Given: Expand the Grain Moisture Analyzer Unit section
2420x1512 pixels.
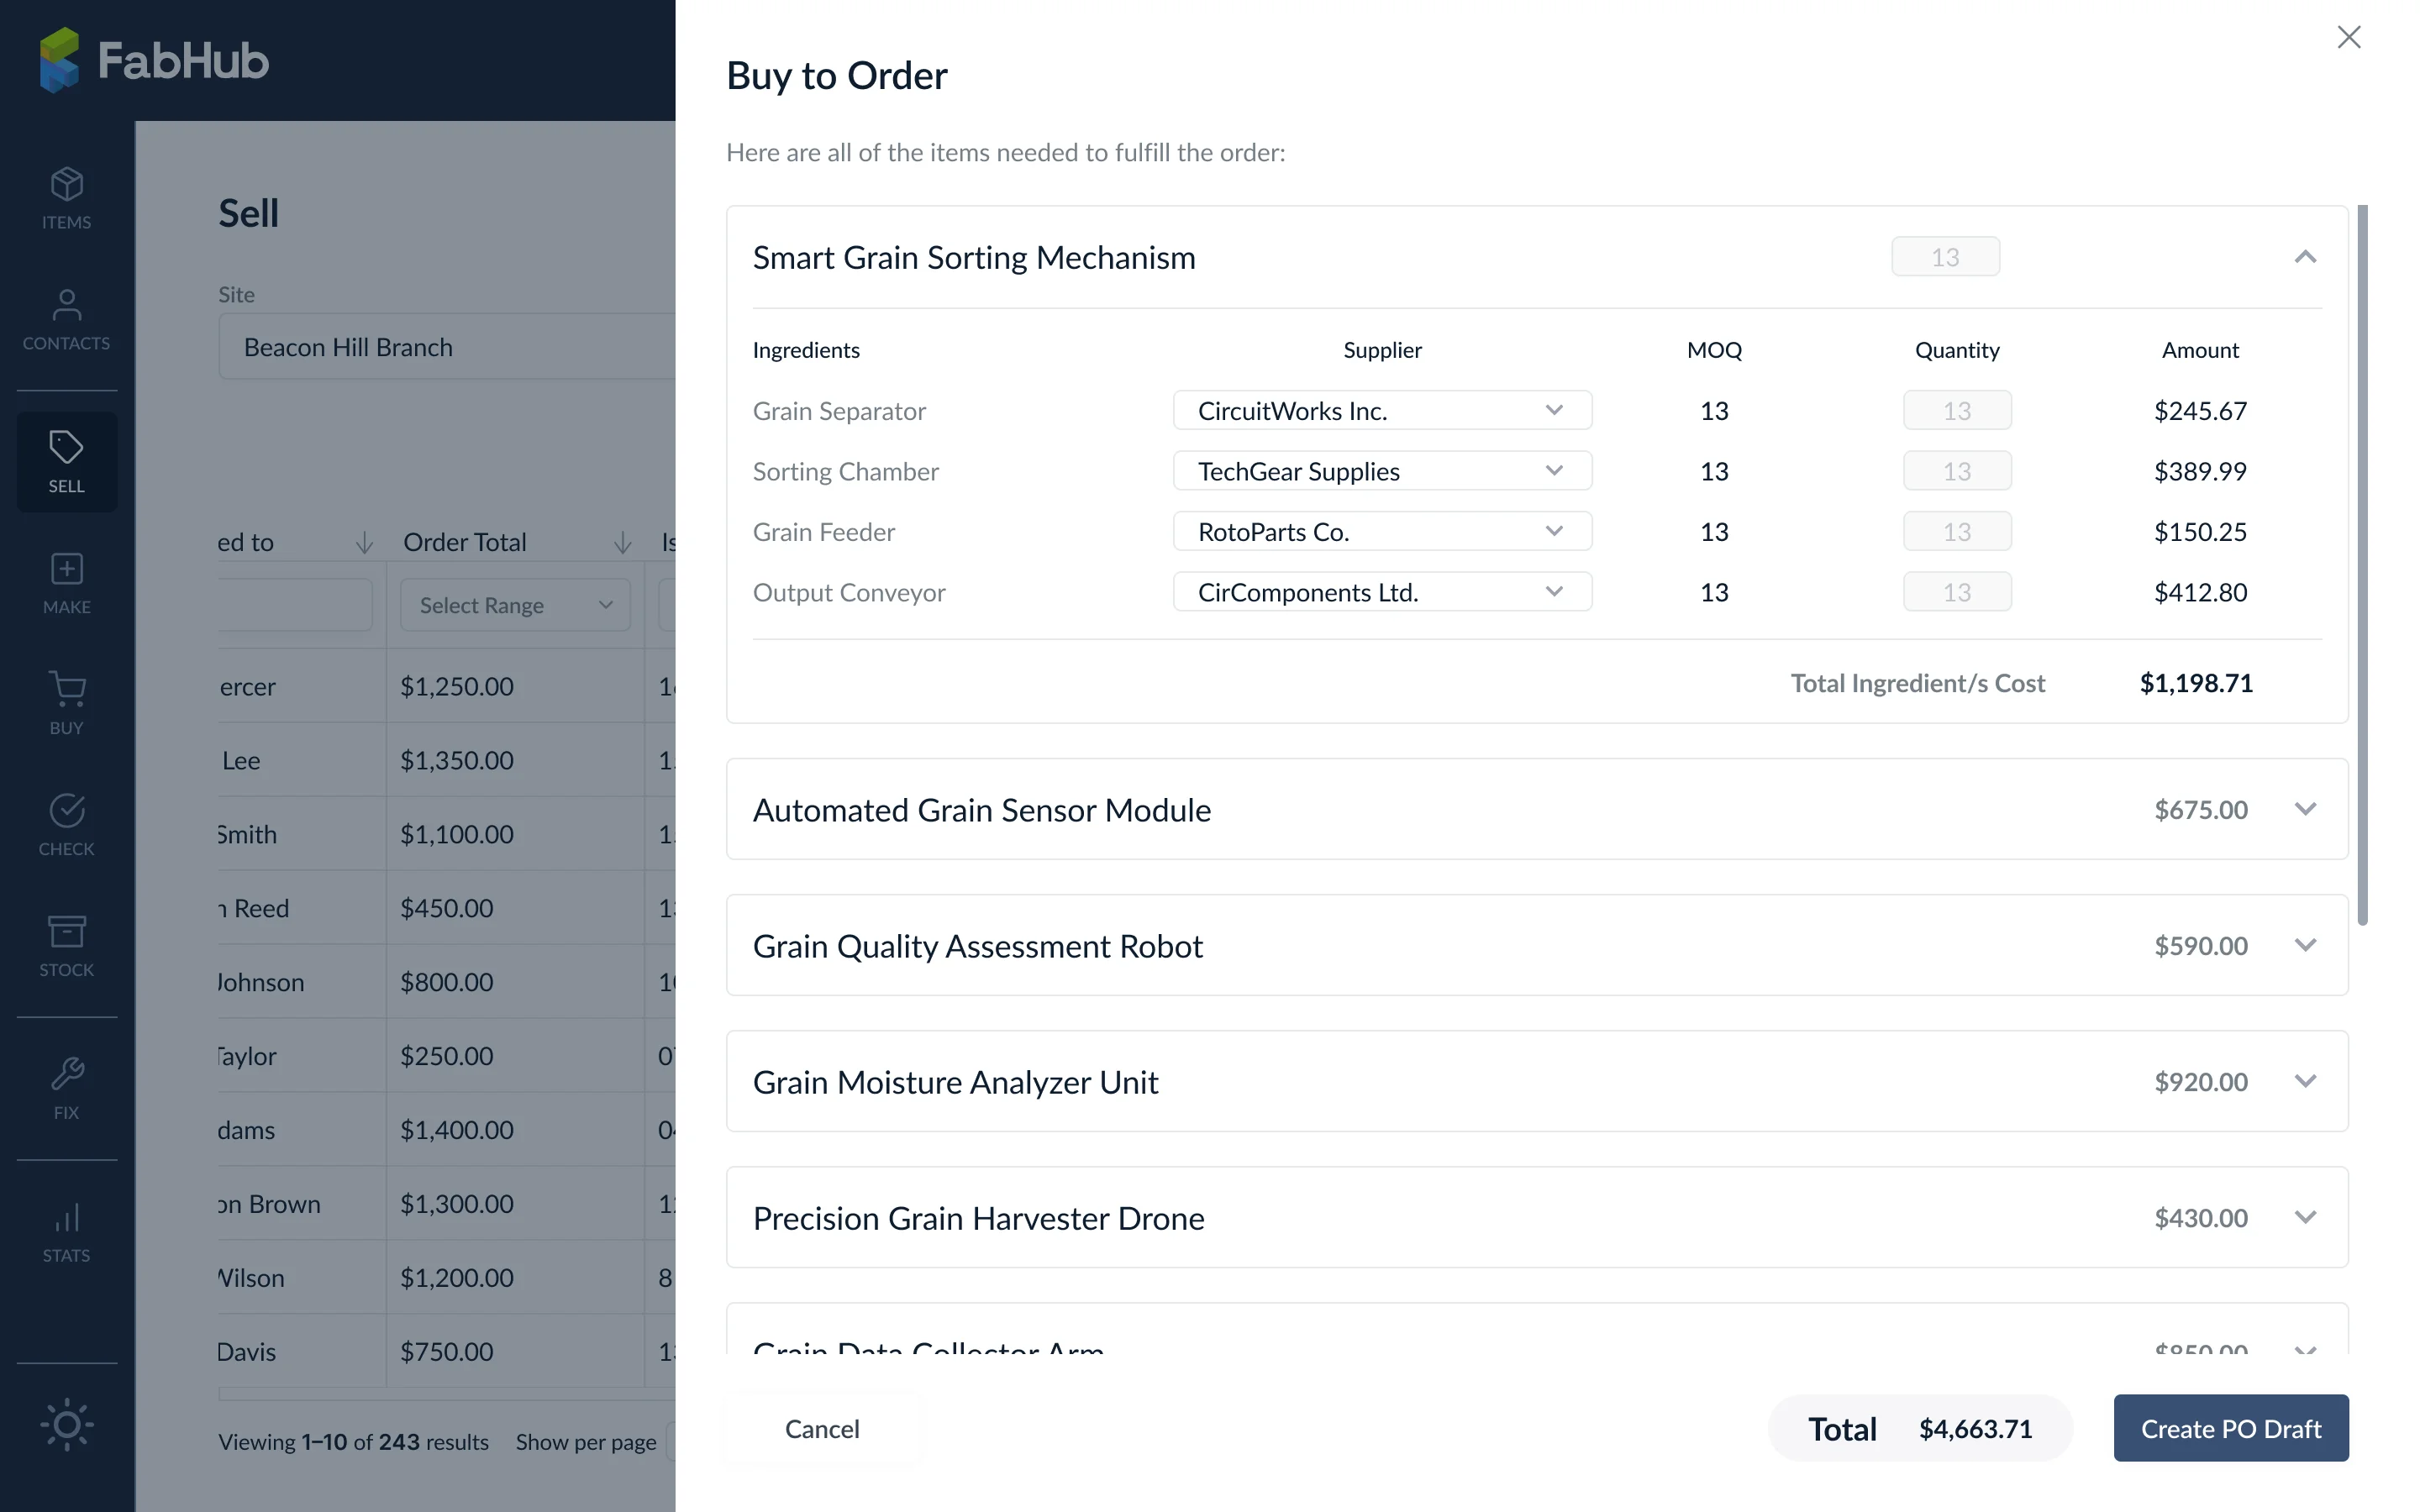Looking at the screenshot, I should 2305,1081.
